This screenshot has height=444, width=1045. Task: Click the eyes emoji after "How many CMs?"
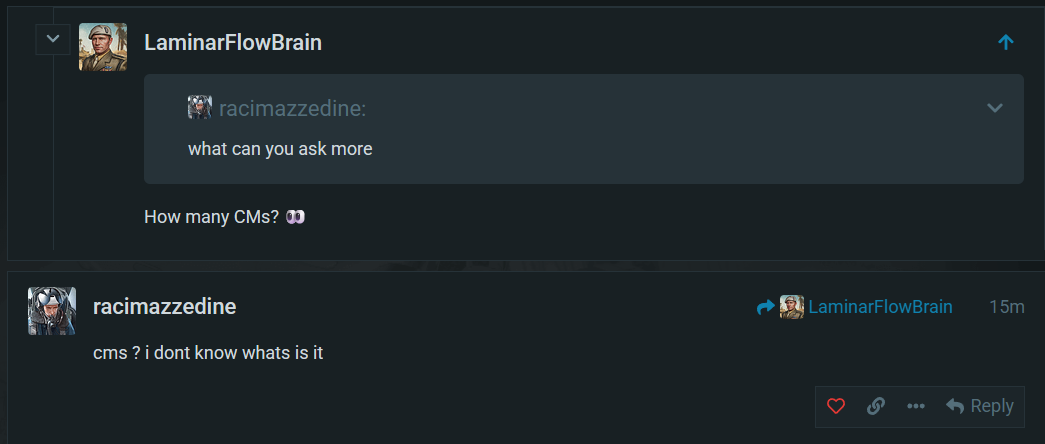295,216
